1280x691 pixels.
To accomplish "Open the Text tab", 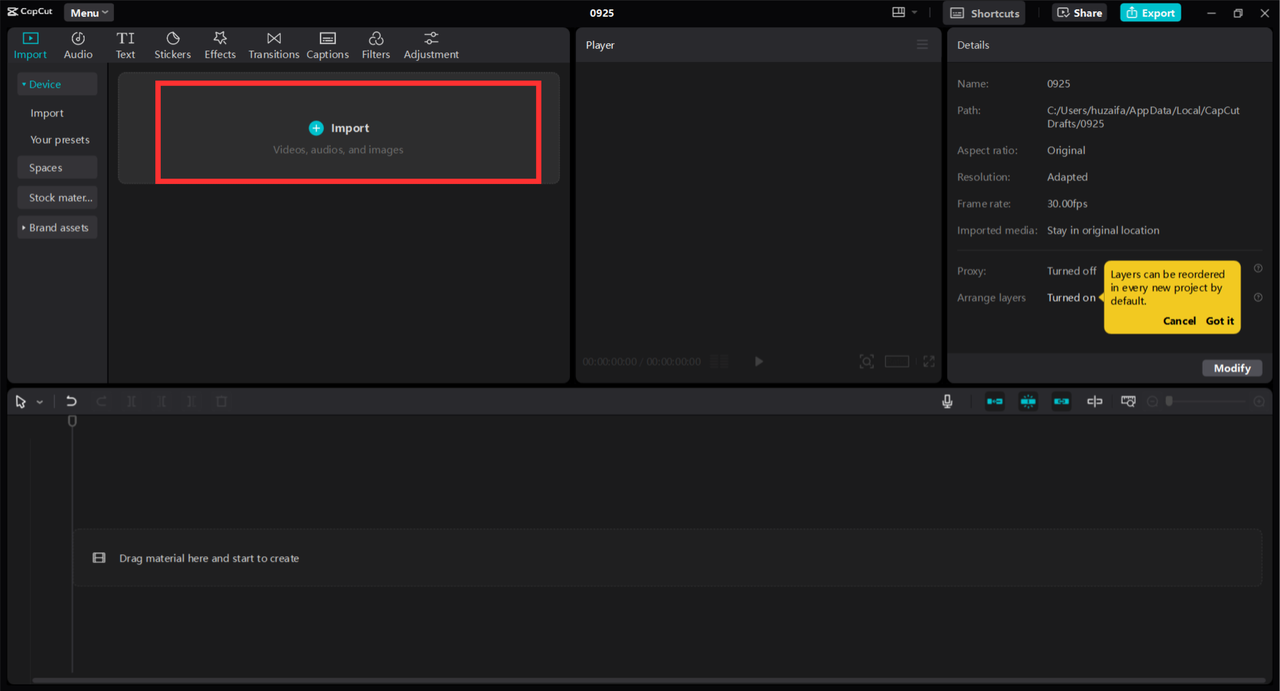I will [x=125, y=45].
